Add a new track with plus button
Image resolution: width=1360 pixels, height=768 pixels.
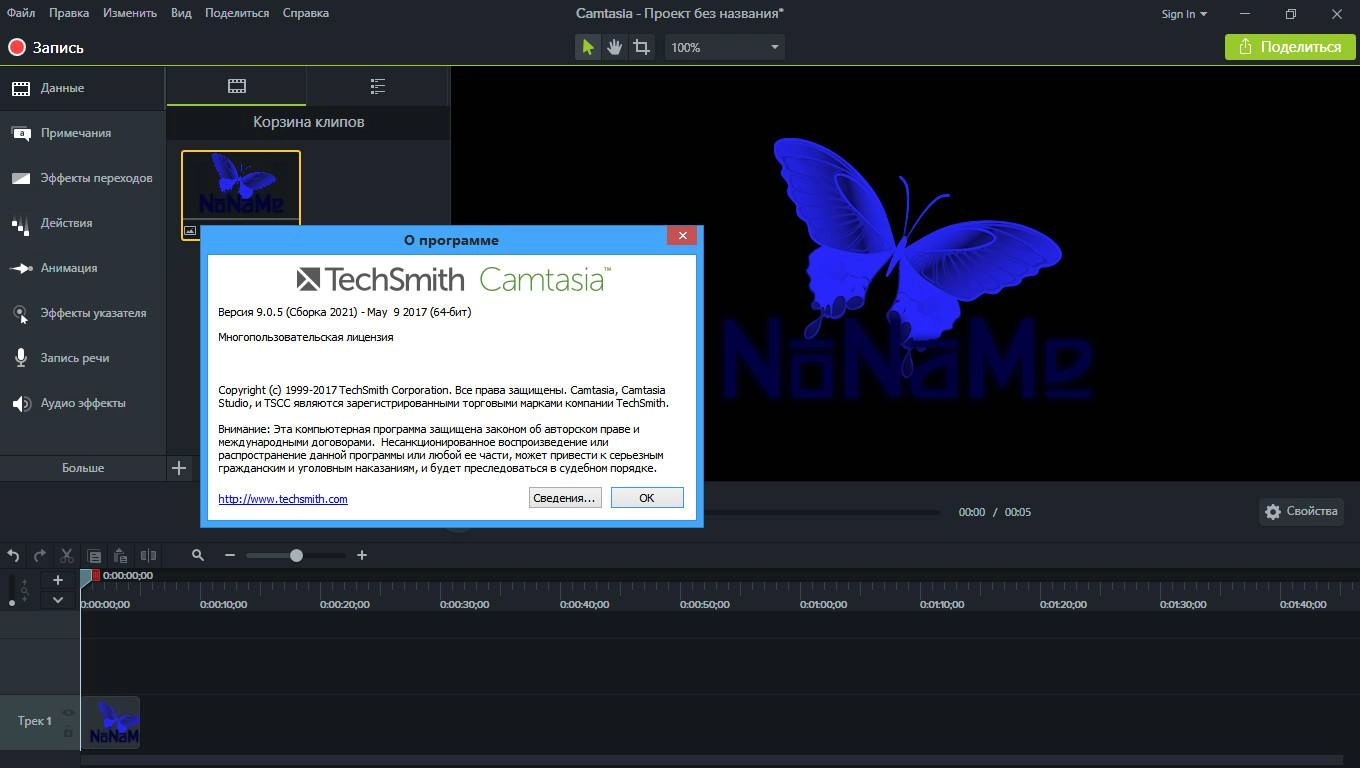58,580
